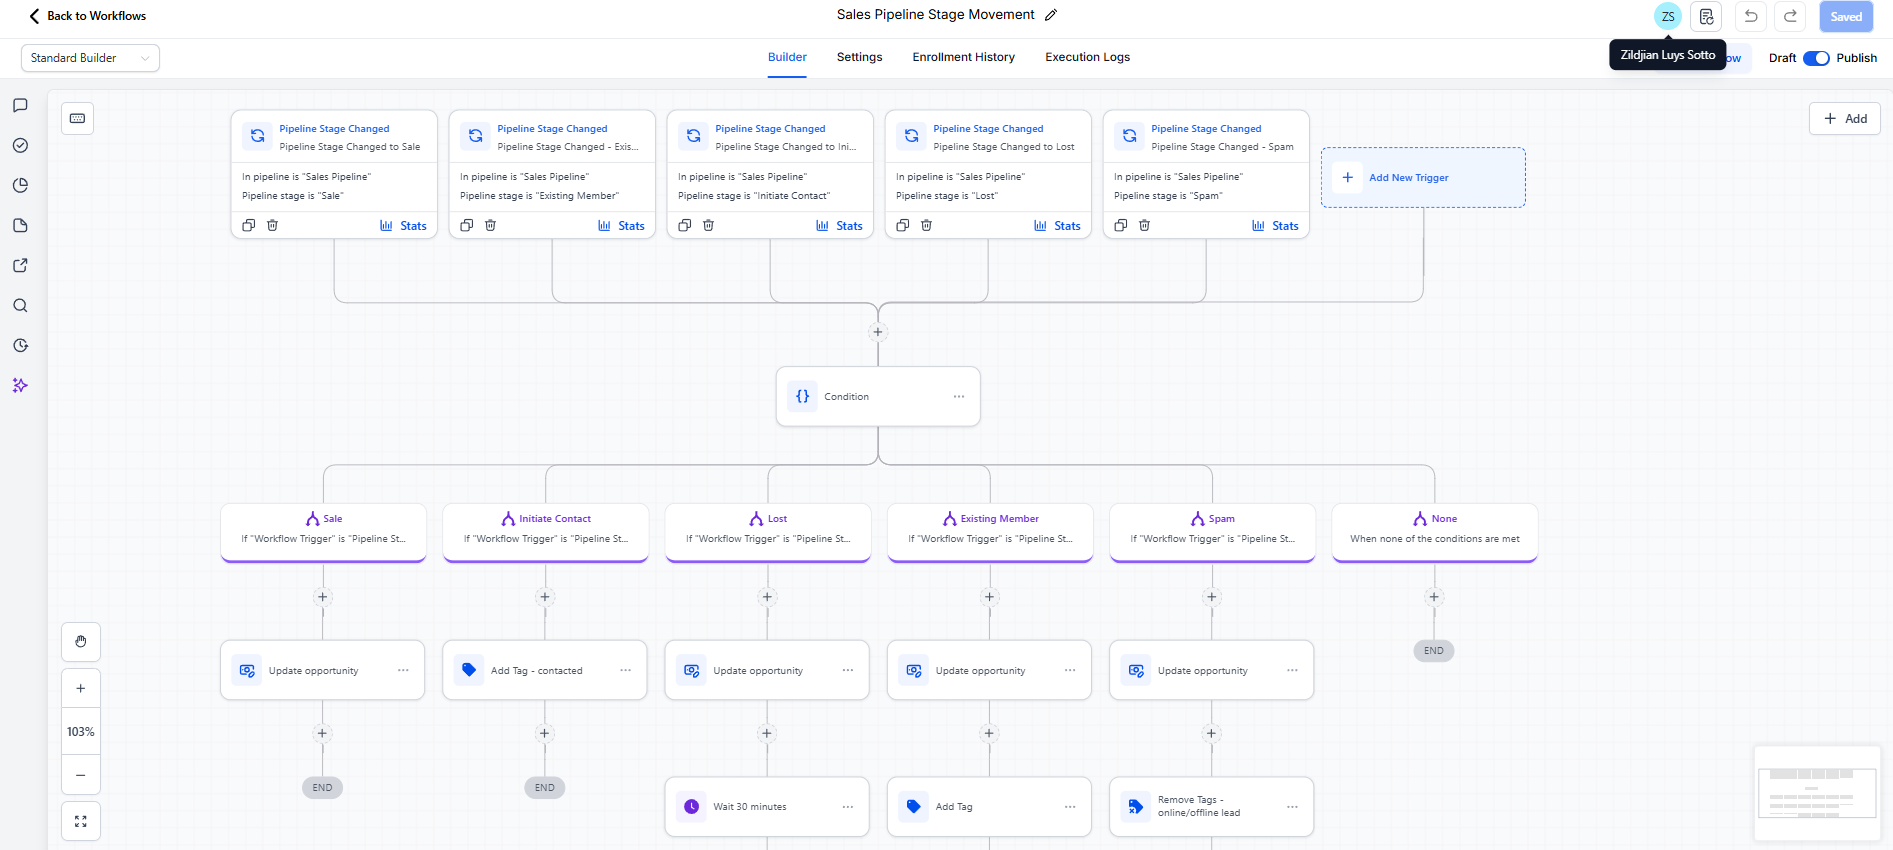The height and width of the screenshot is (850, 1893).
Task: Go Back to Workflows
Action: click(87, 16)
